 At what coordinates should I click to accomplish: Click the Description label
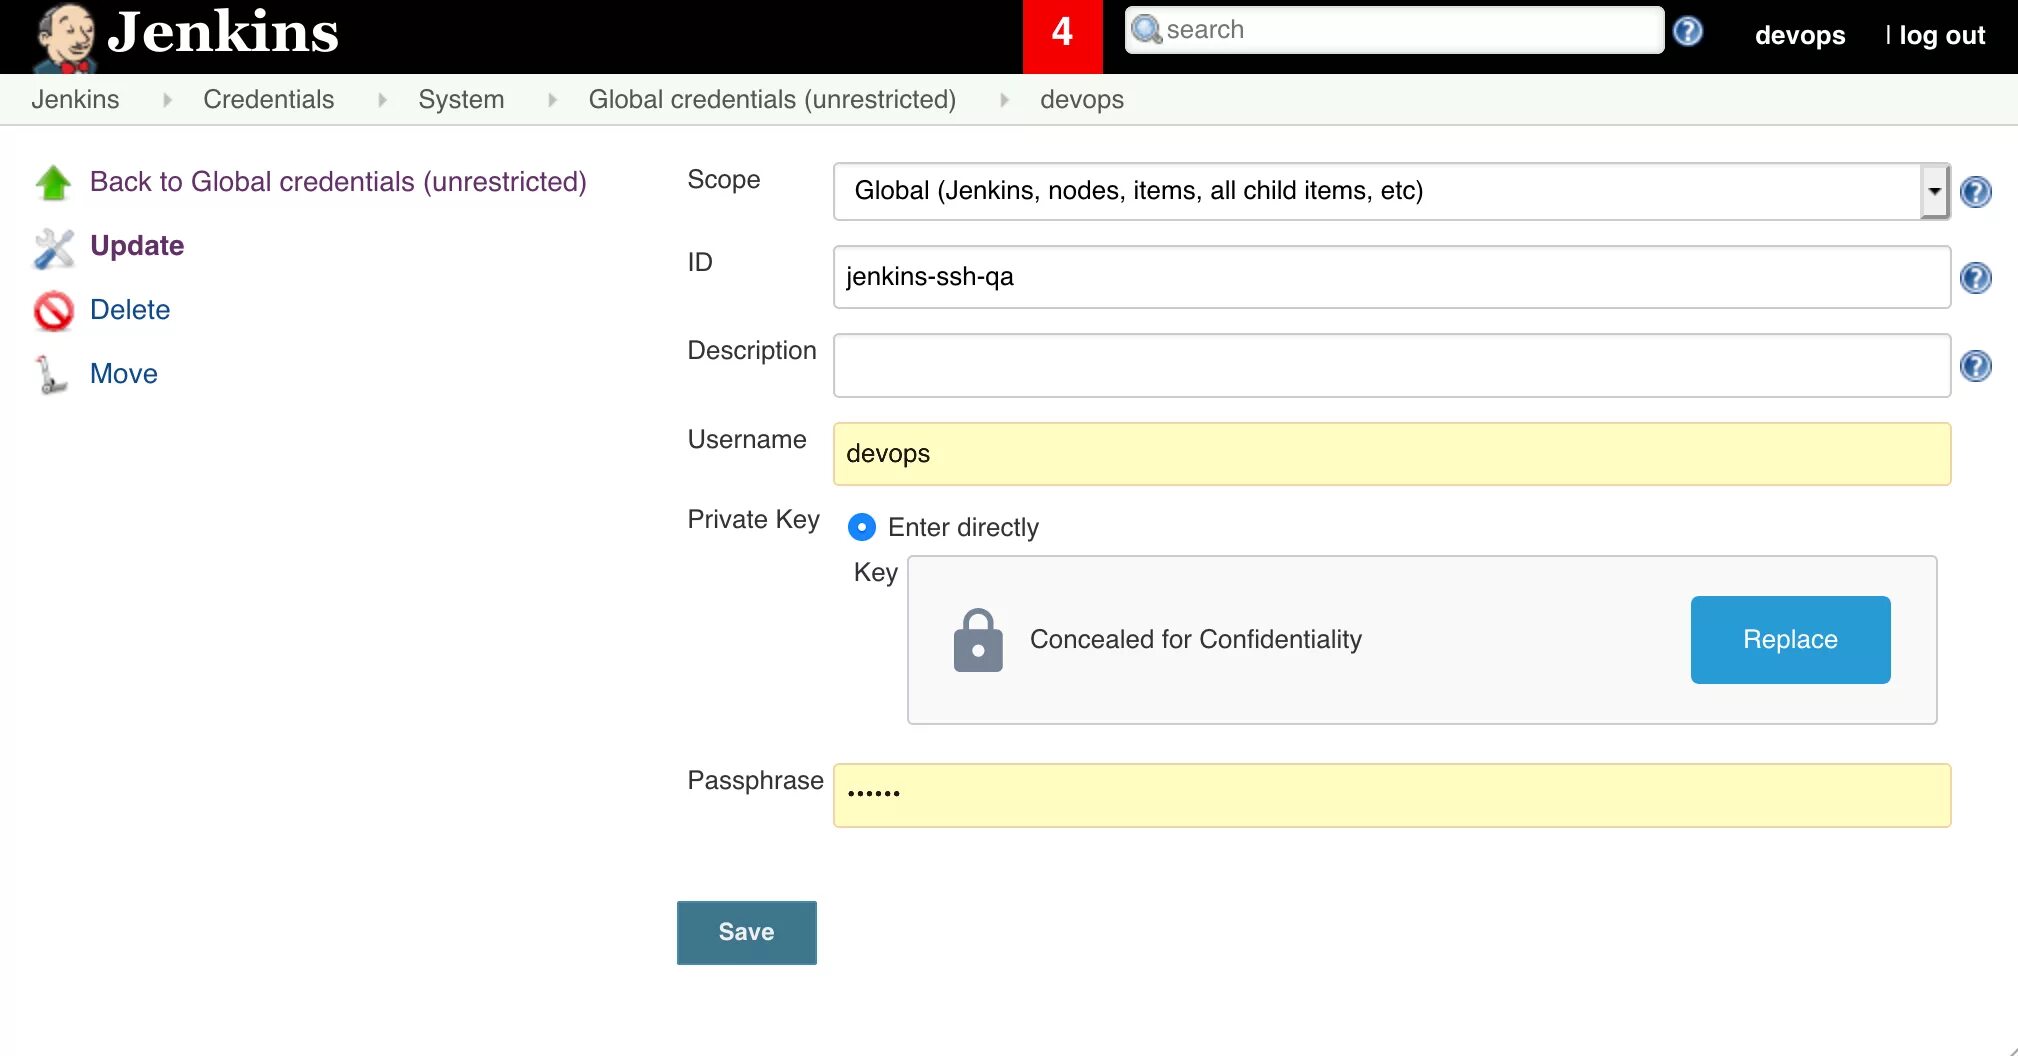(x=751, y=351)
